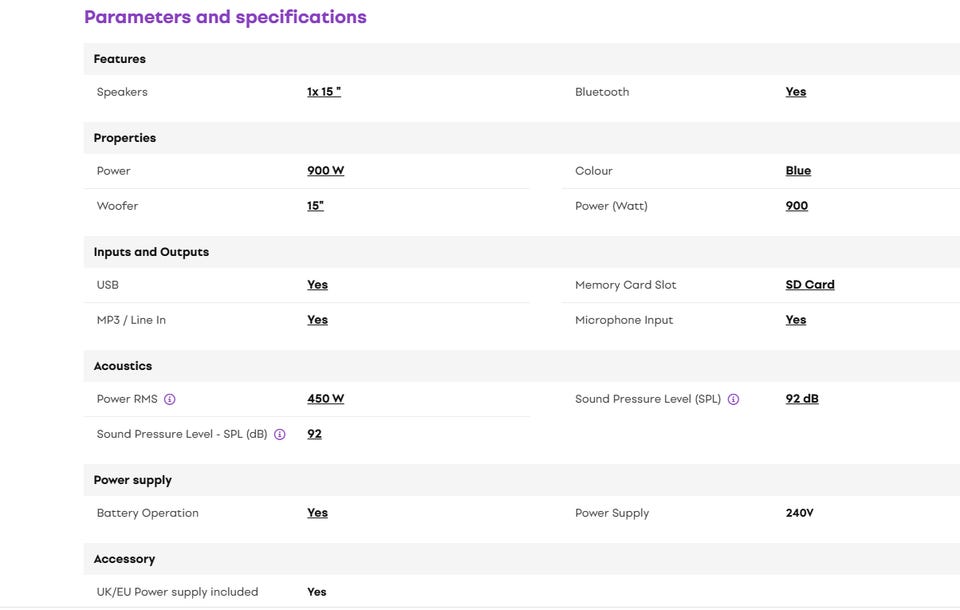Viewport: 960px width, 610px height.
Task: Open the 'Blue' colour link
Action: 798,171
